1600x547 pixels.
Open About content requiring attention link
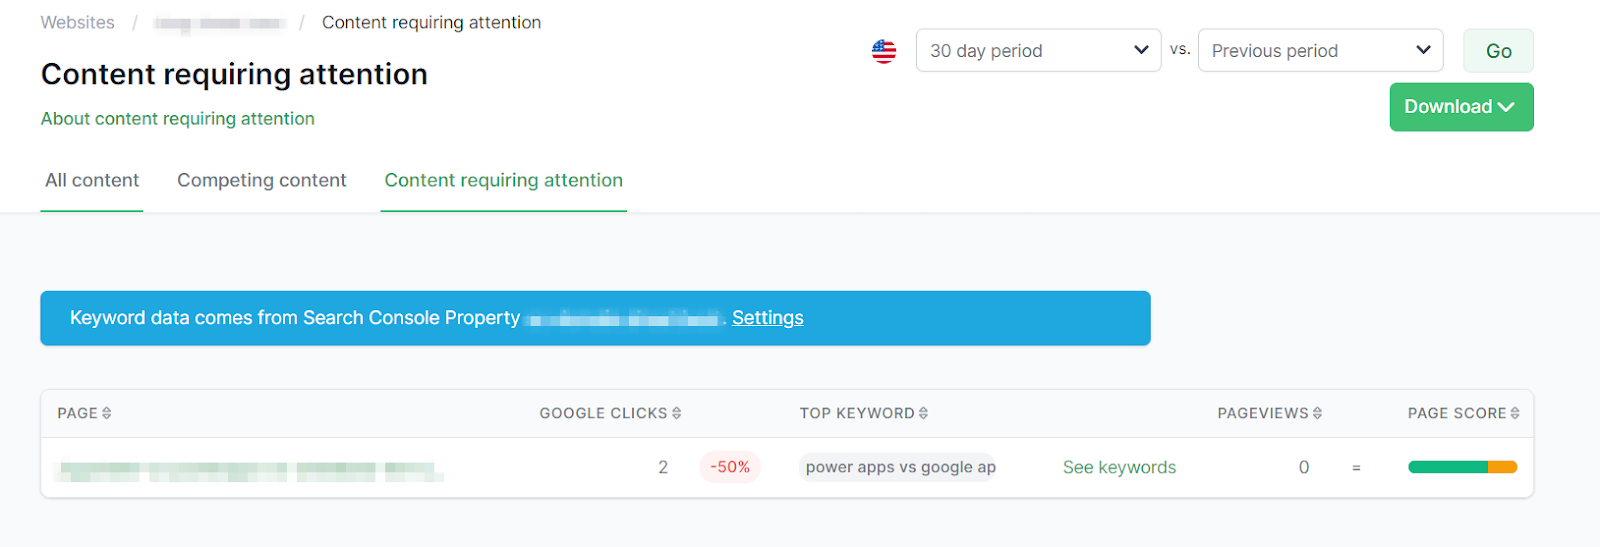coord(178,118)
